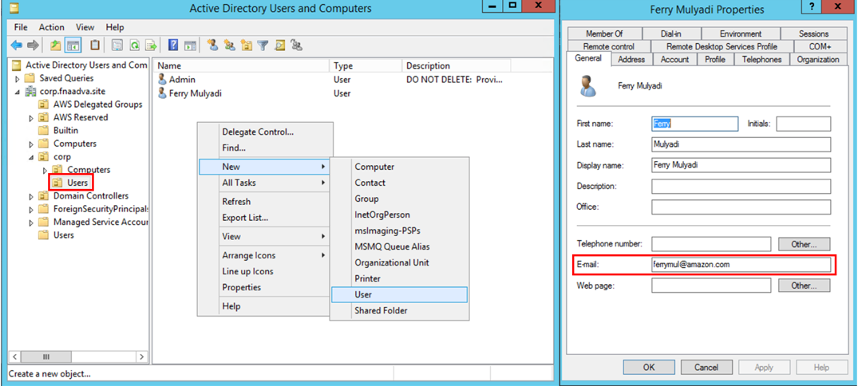Switch to the Account tab
Viewport: 858px width, 387px height.
pos(675,59)
